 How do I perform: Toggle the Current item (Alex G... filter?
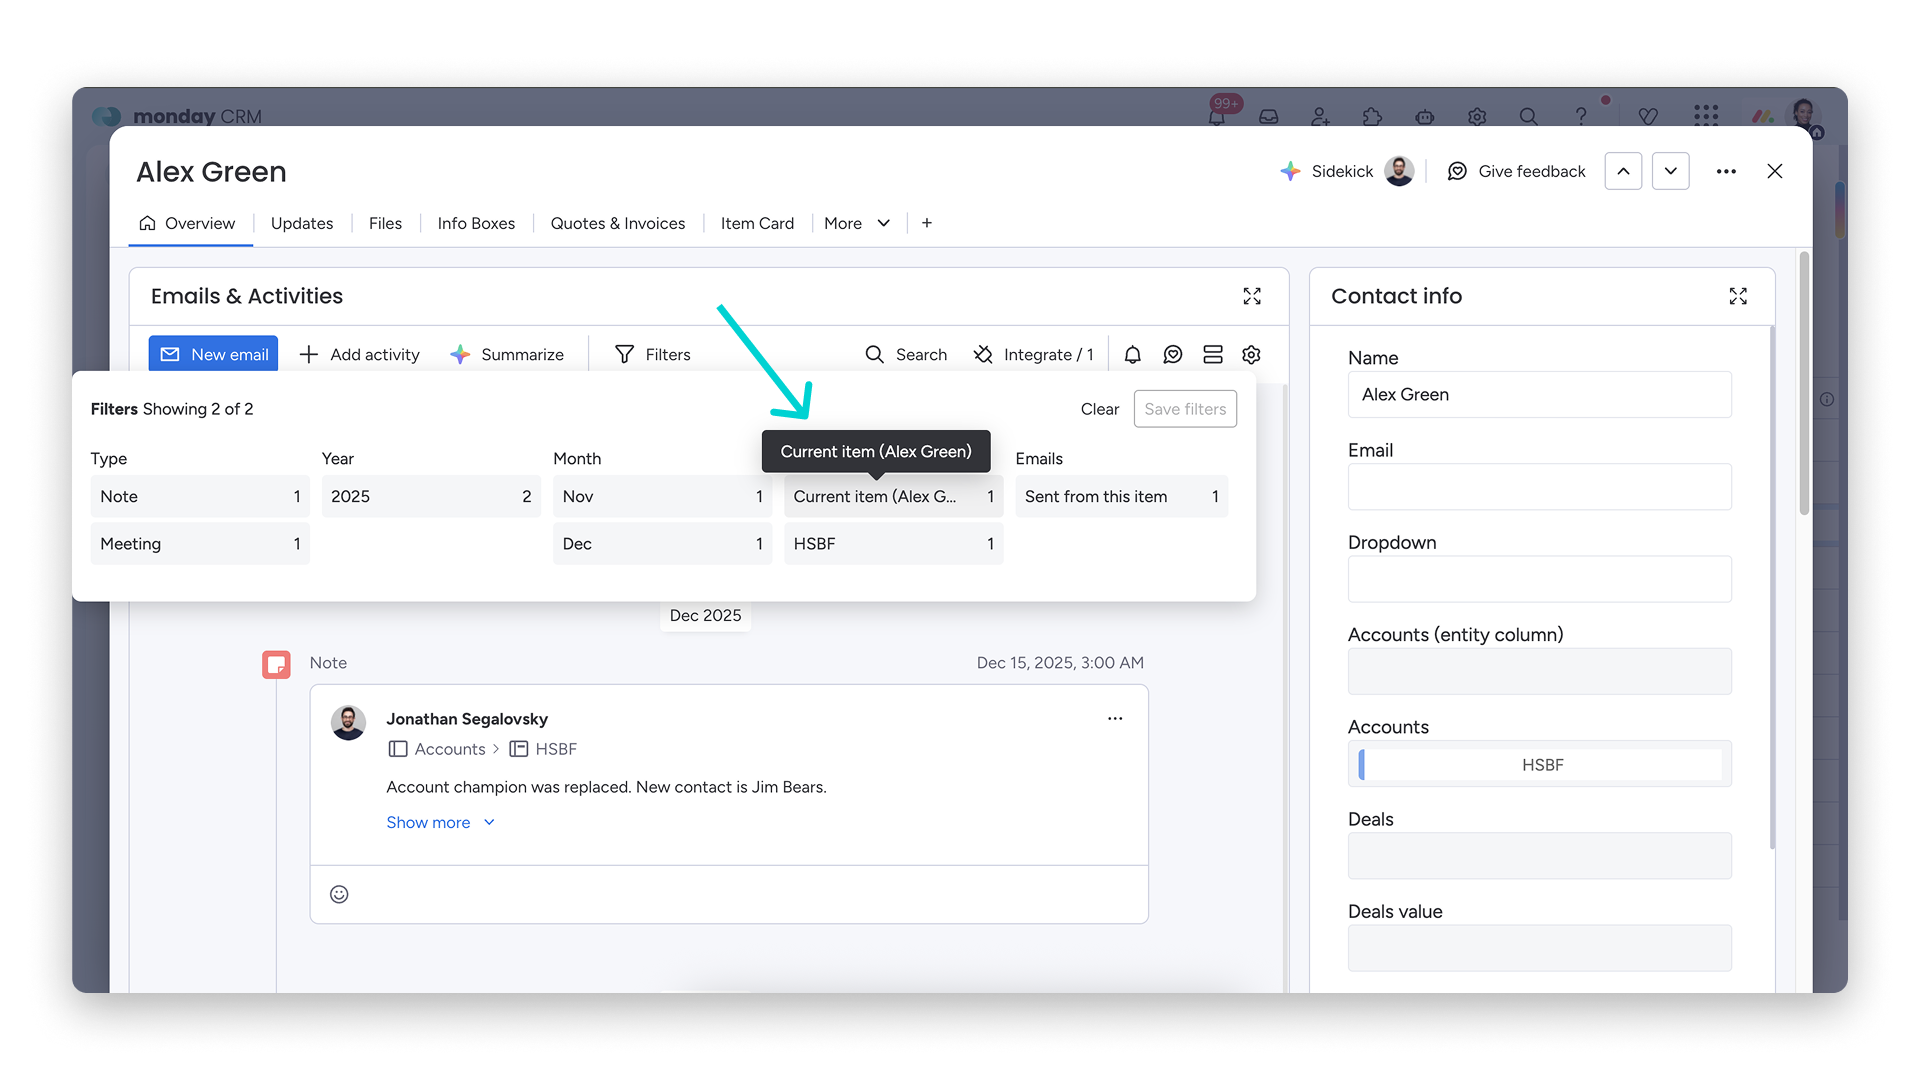coord(893,496)
